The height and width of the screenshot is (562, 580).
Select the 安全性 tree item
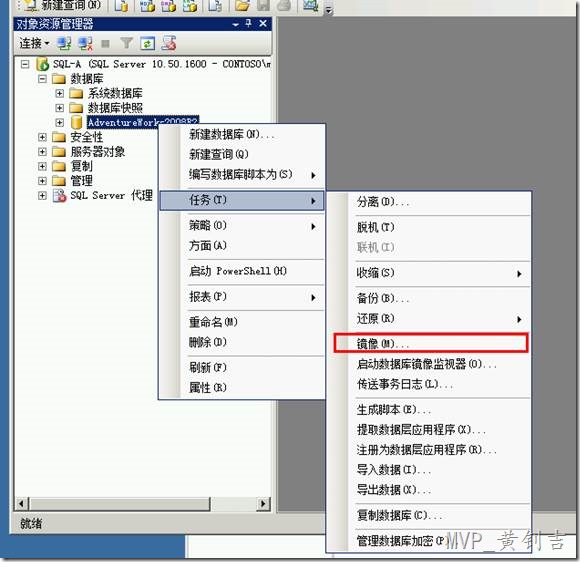[86, 137]
